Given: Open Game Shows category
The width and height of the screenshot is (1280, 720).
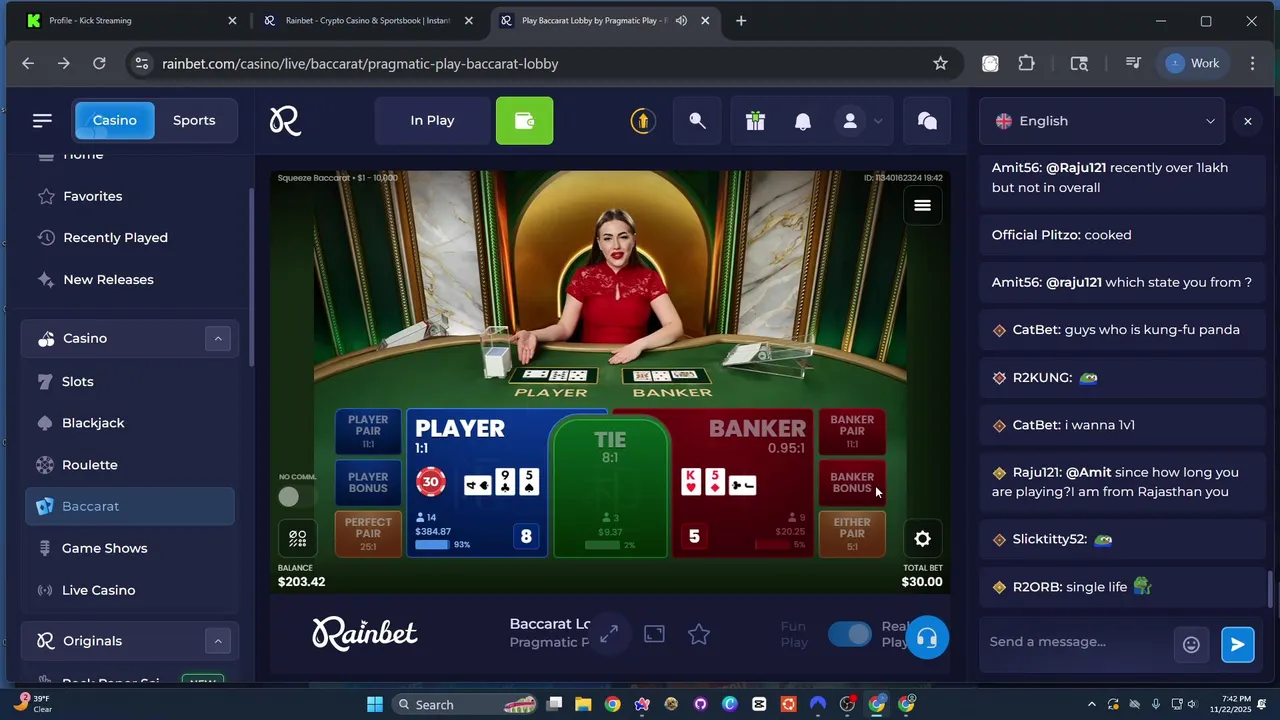Looking at the screenshot, I should [130, 548].
